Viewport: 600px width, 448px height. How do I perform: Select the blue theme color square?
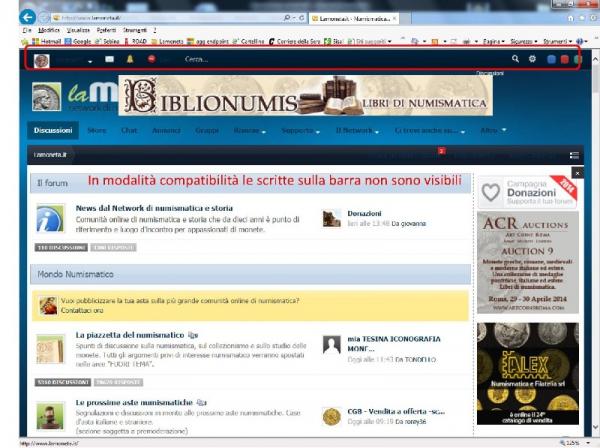point(551,59)
